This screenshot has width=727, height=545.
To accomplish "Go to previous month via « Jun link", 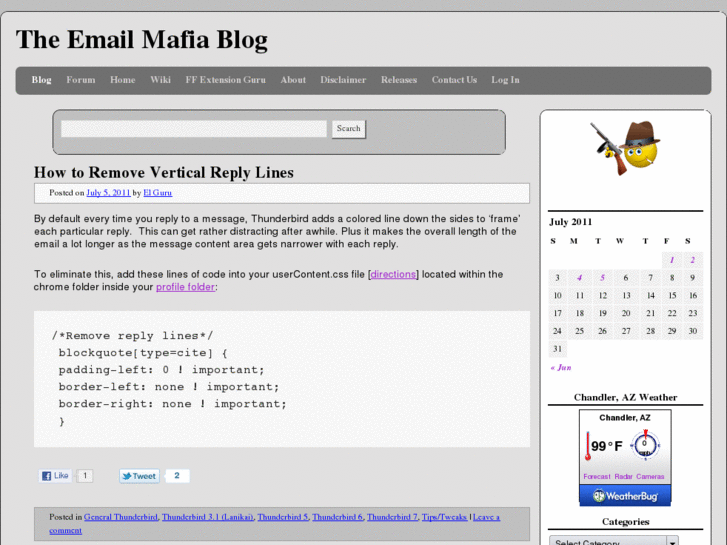I will pos(561,367).
